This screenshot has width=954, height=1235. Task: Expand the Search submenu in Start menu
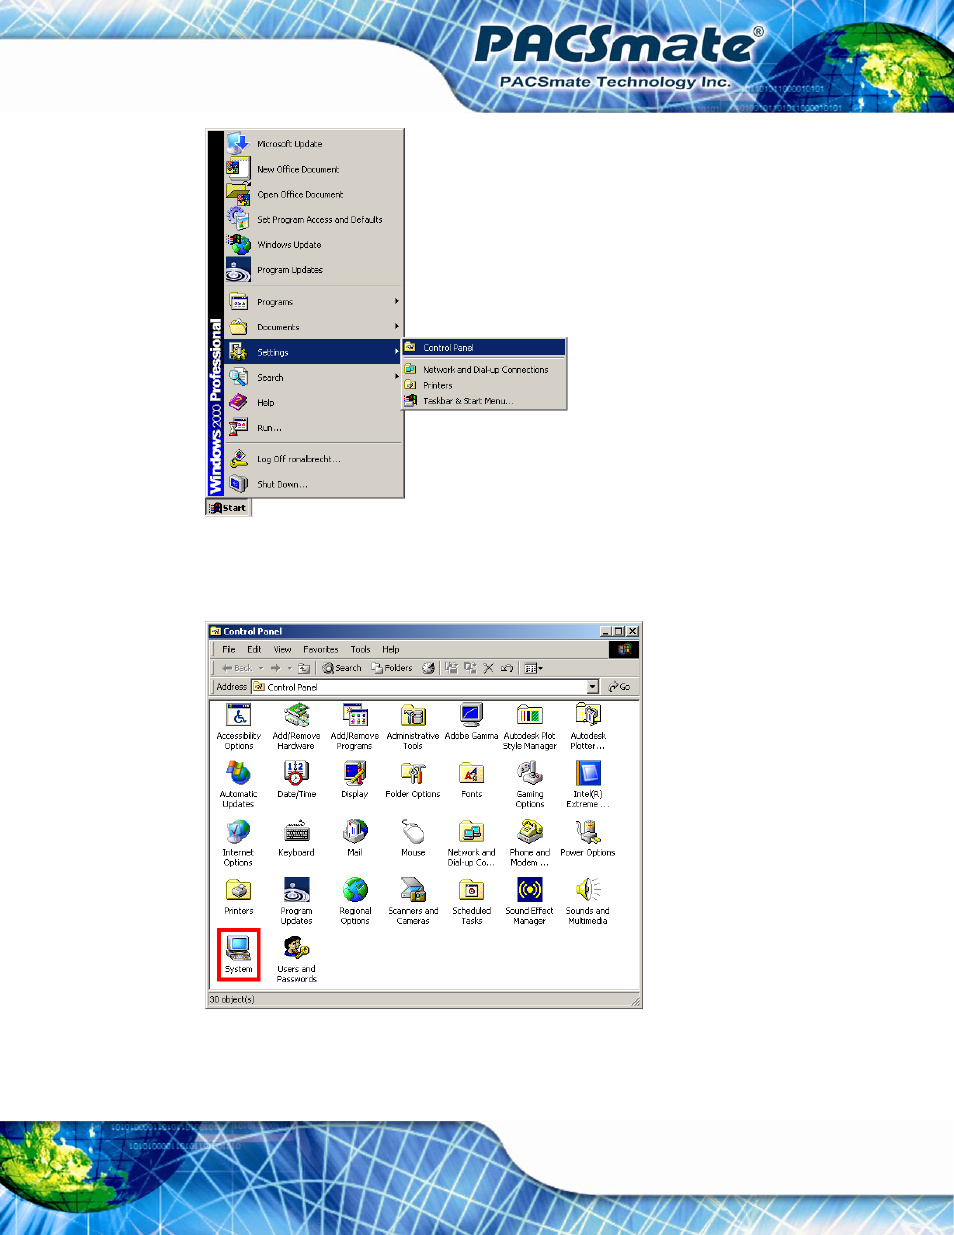click(313, 377)
